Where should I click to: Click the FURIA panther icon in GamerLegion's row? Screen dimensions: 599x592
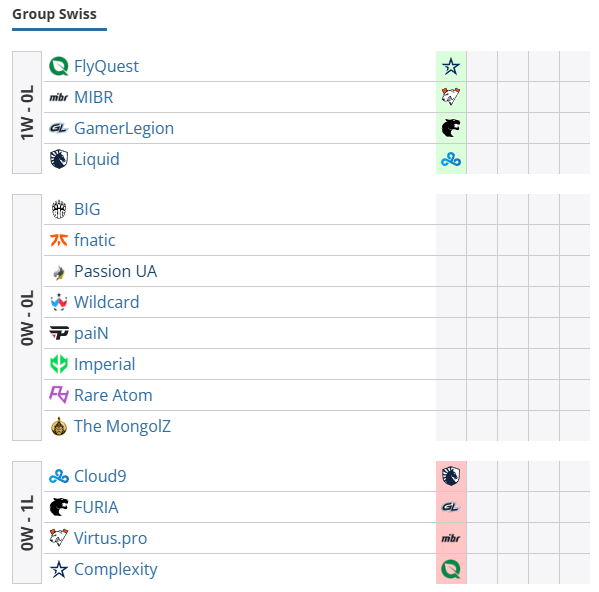[451, 128]
